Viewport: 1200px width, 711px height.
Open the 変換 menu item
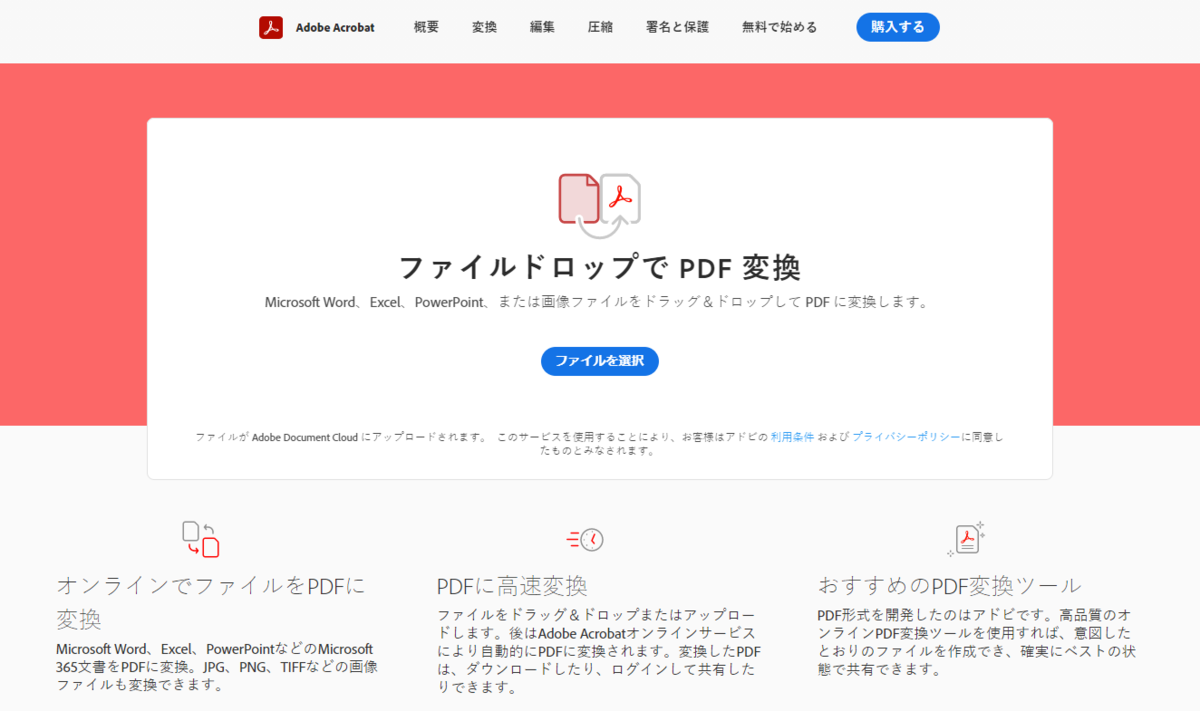click(x=484, y=27)
